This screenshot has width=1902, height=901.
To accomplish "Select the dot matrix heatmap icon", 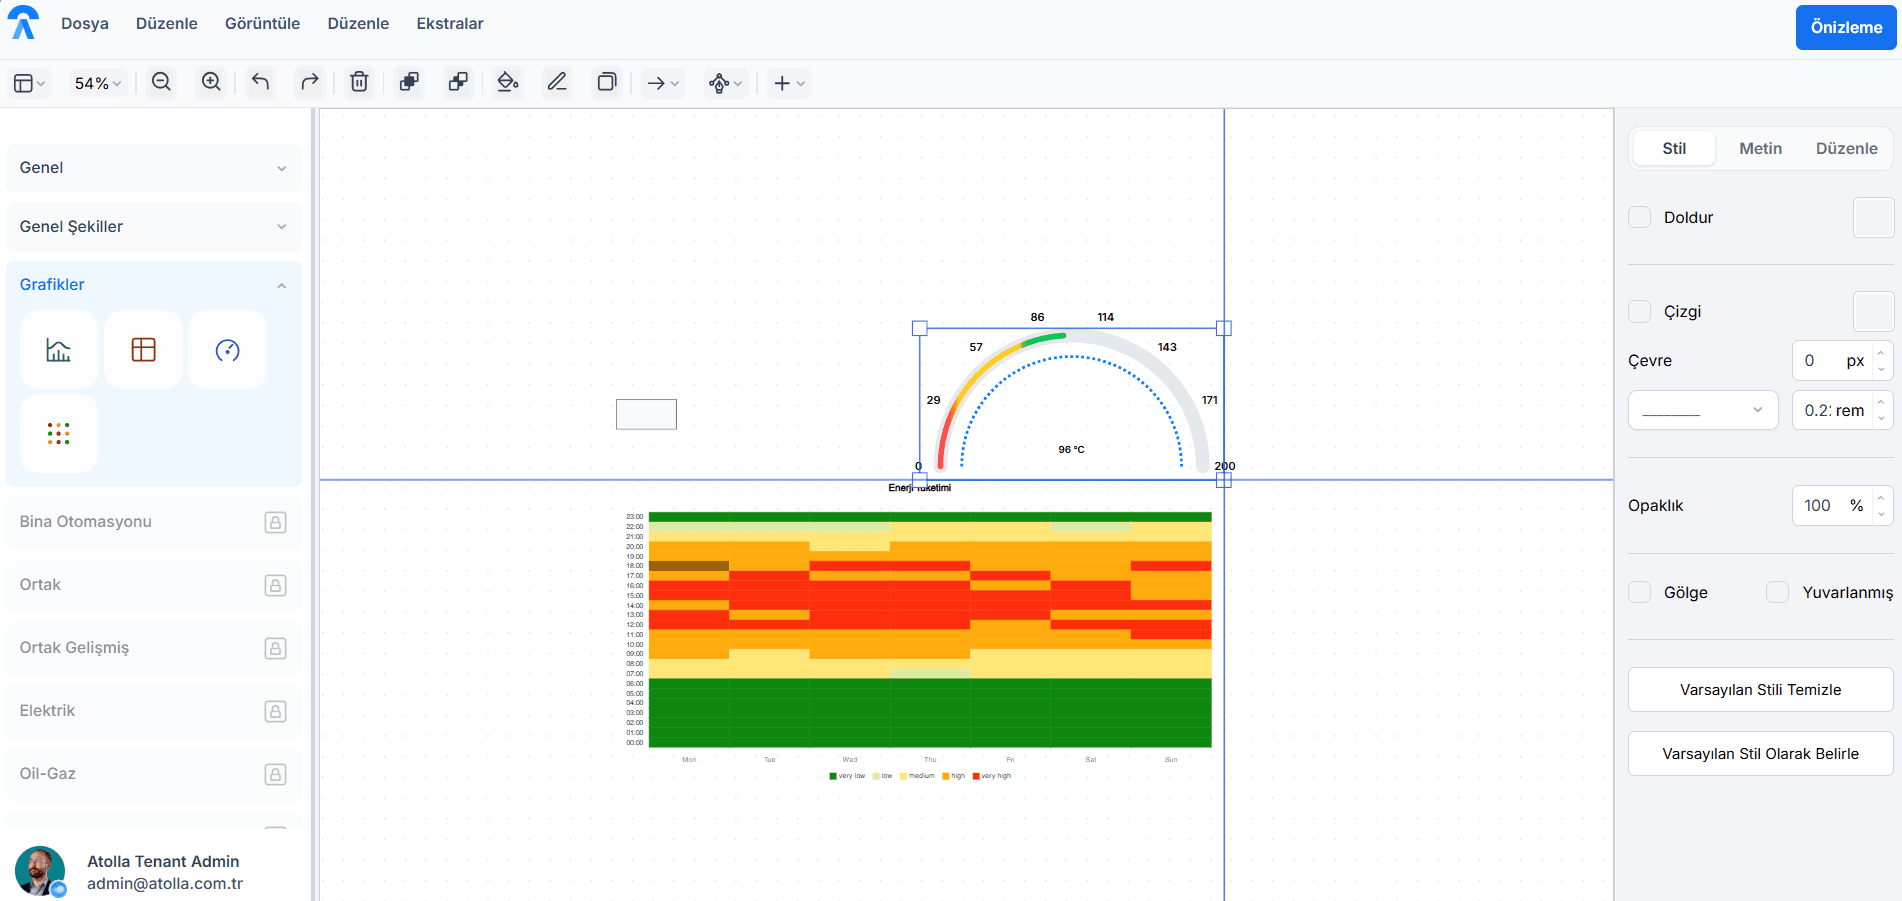I will pos(59,433).
